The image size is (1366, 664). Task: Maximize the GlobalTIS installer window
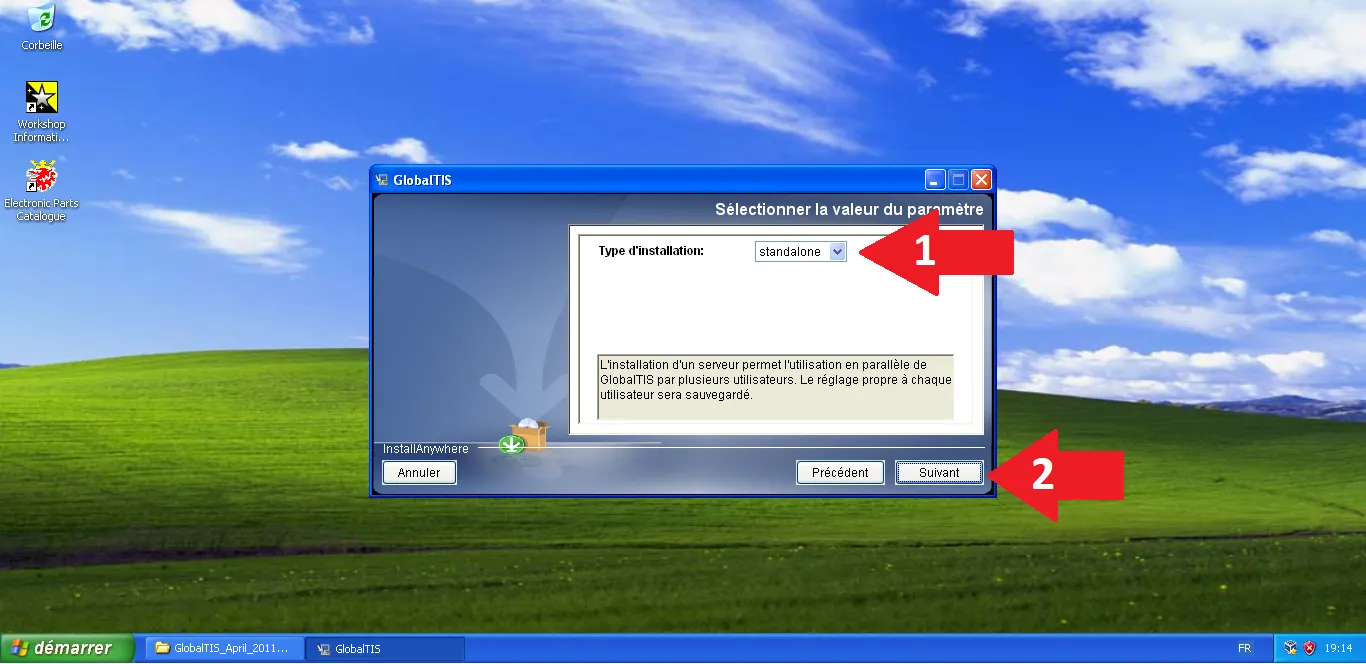[958, 180]
